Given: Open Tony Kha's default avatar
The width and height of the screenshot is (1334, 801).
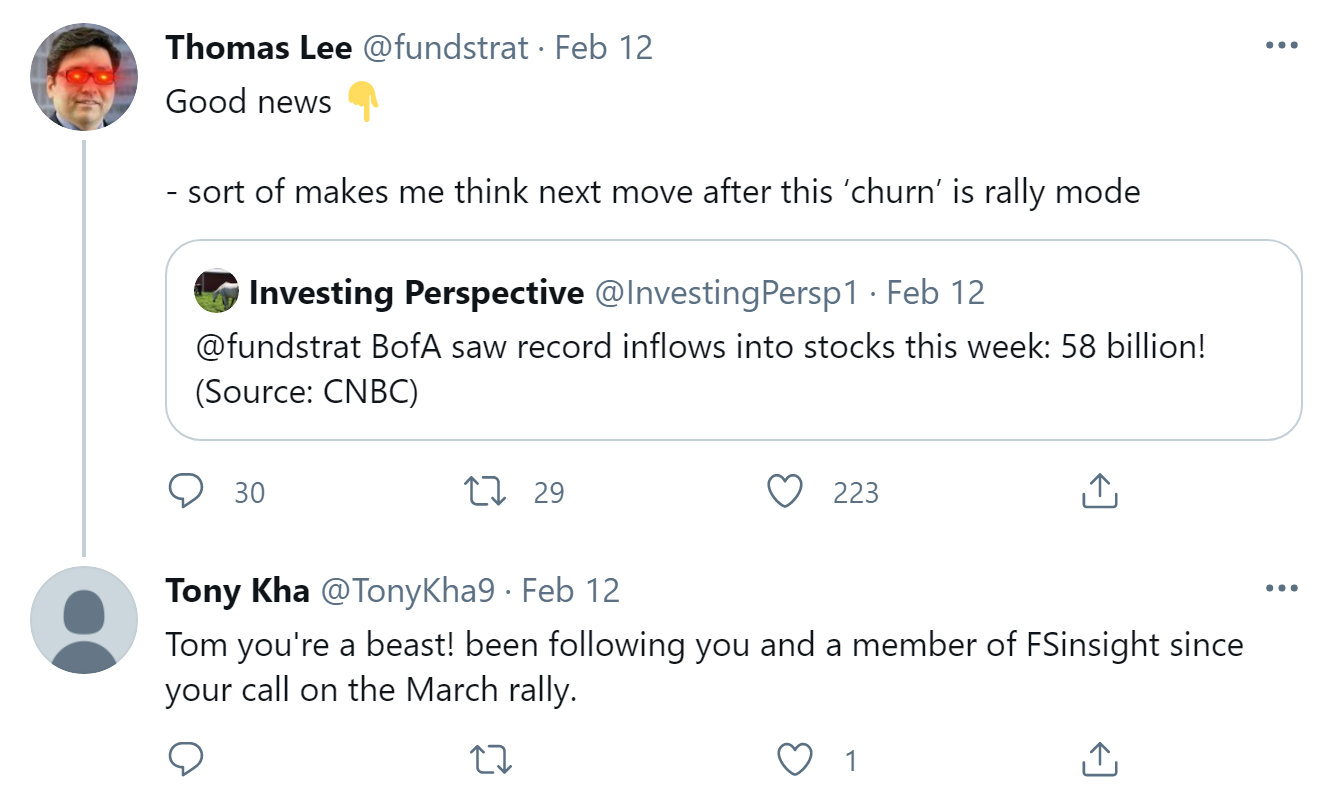Looking at the screenshot, I should coord(84,620).
